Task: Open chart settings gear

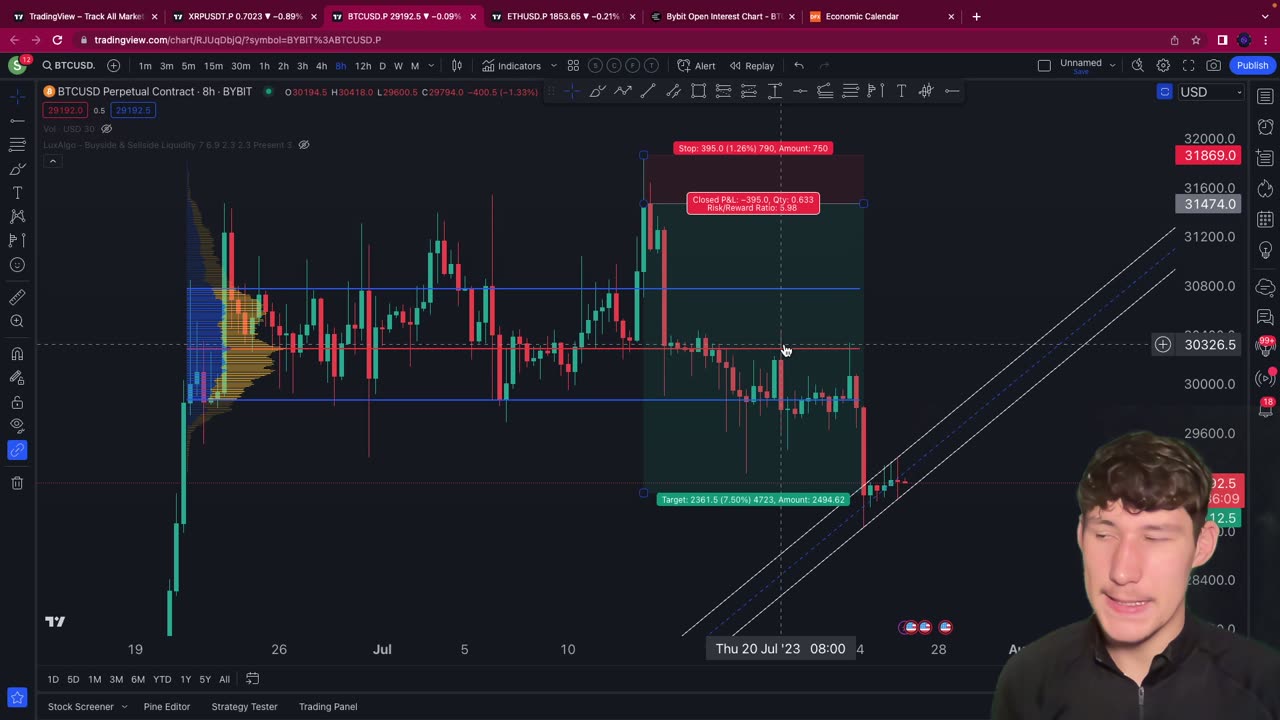Action: tap(1163, 65)
